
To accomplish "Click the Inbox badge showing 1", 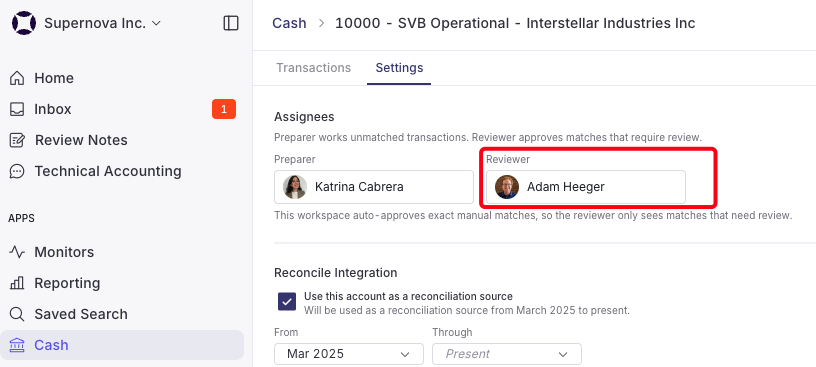I will pyautogui.click(x=224, y=109).
